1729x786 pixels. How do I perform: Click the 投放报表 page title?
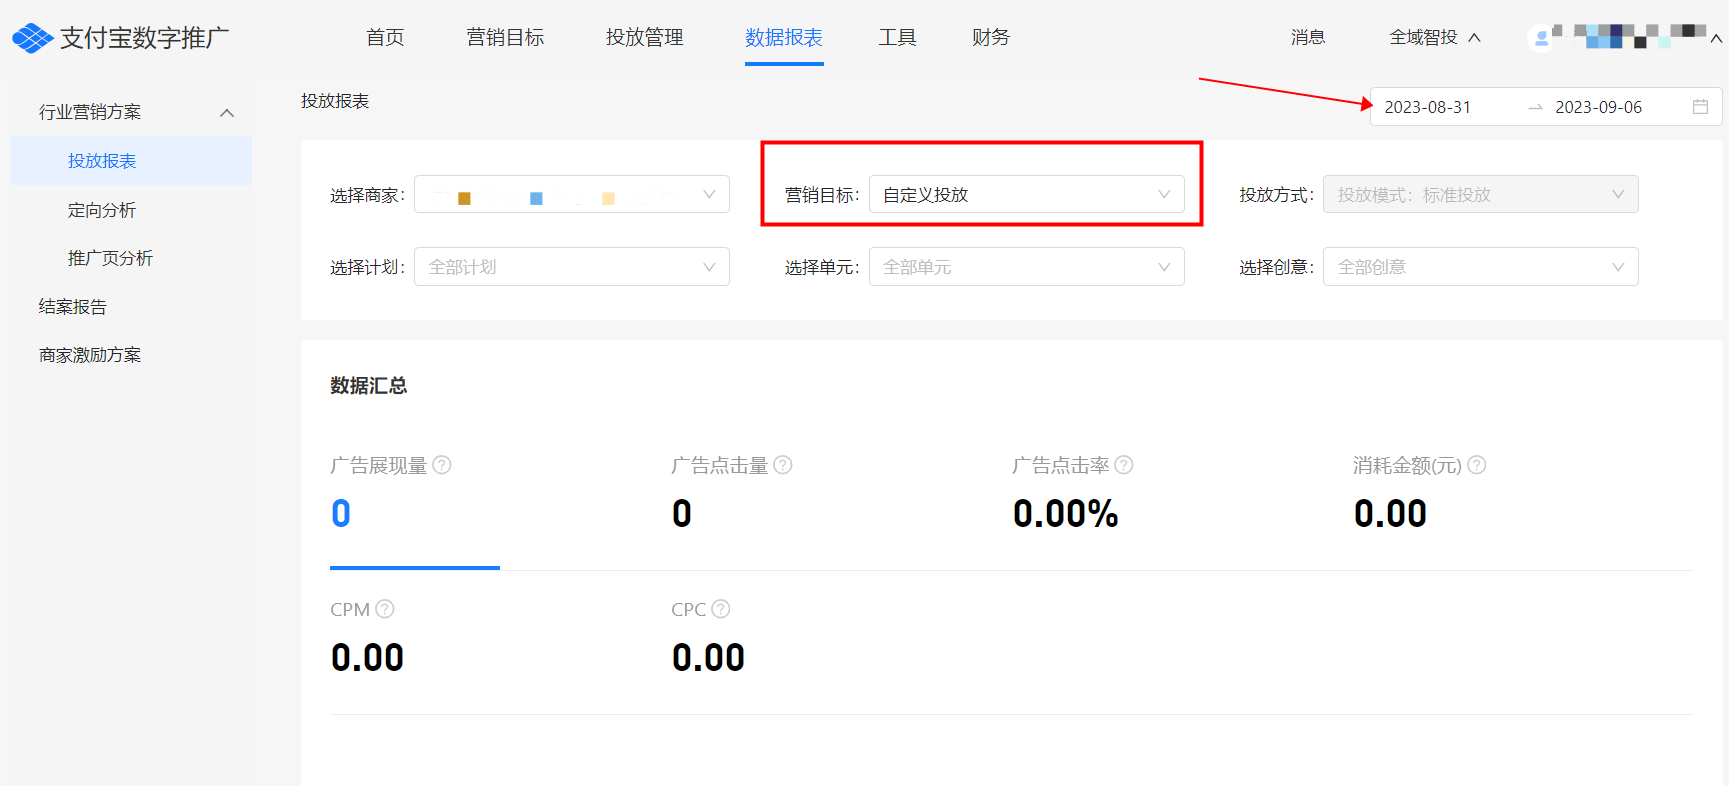point(335,101)
